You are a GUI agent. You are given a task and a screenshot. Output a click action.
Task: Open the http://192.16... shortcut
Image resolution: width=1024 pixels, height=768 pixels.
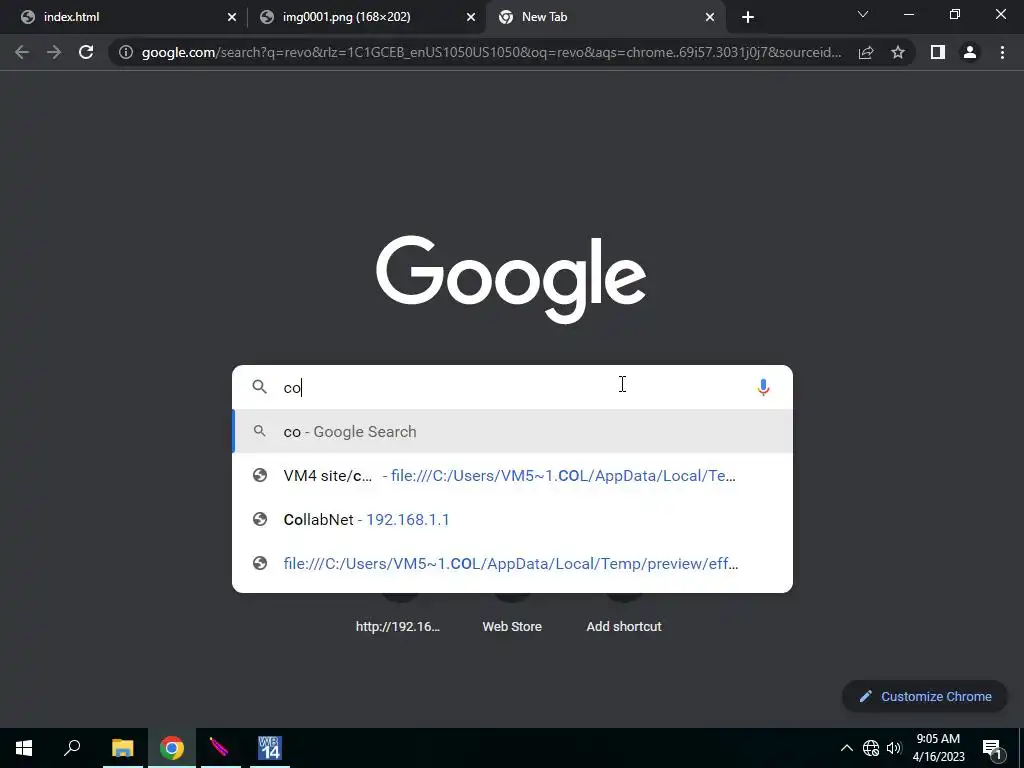pyautogui.click(x=398, y=626)
